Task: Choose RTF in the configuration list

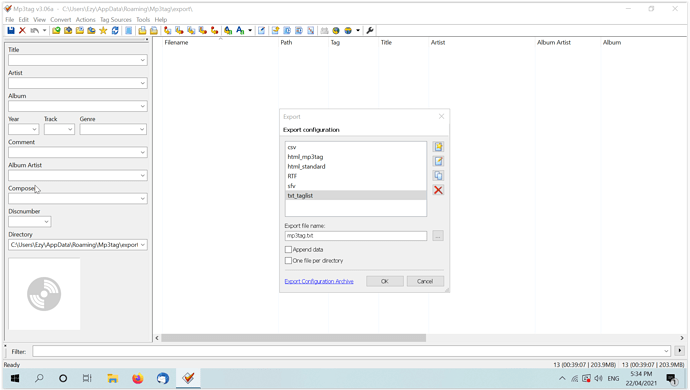Action: [356, 176]
